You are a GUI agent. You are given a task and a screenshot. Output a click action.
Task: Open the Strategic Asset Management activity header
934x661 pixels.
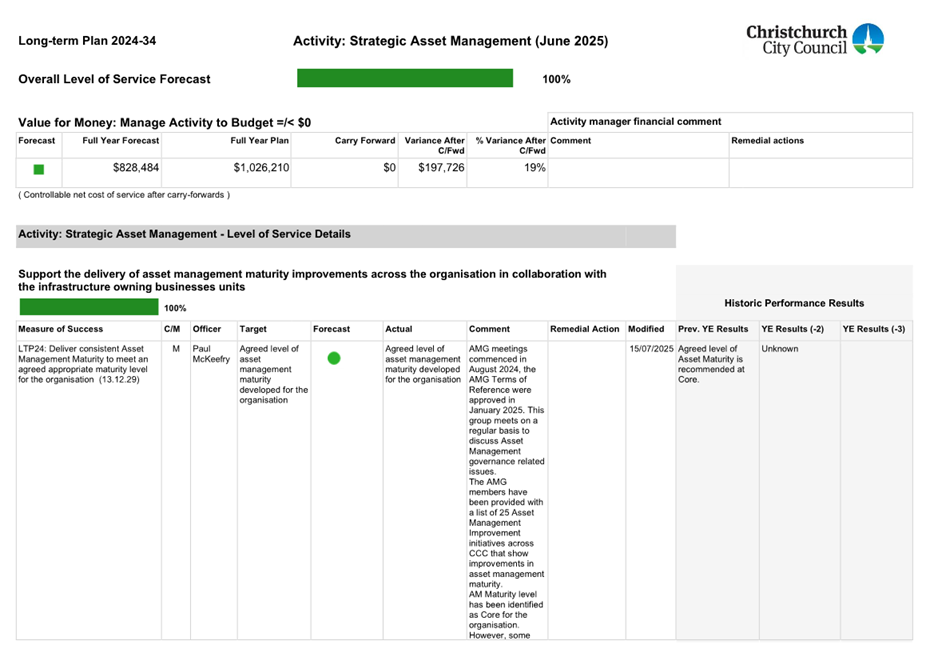[x=449, y=41]
